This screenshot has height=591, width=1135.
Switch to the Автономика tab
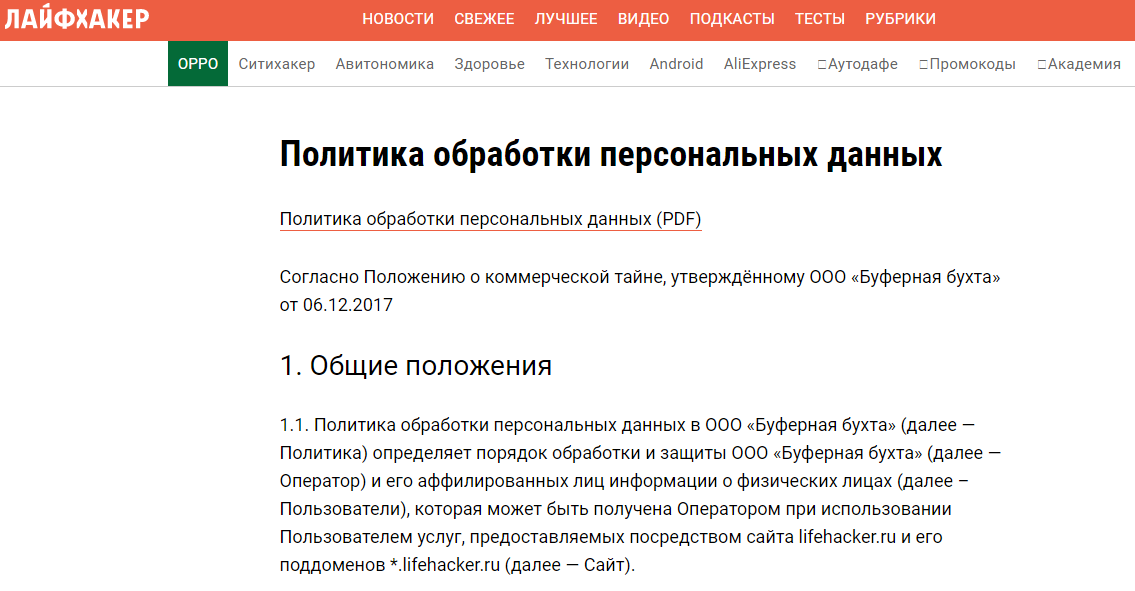385,62
